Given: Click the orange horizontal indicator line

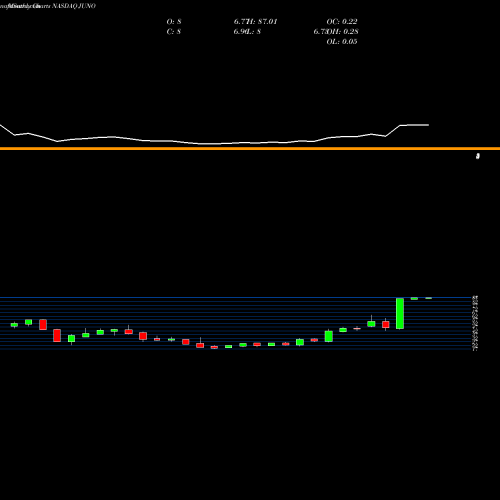Looking at the screenshot, I should point(250,148).
